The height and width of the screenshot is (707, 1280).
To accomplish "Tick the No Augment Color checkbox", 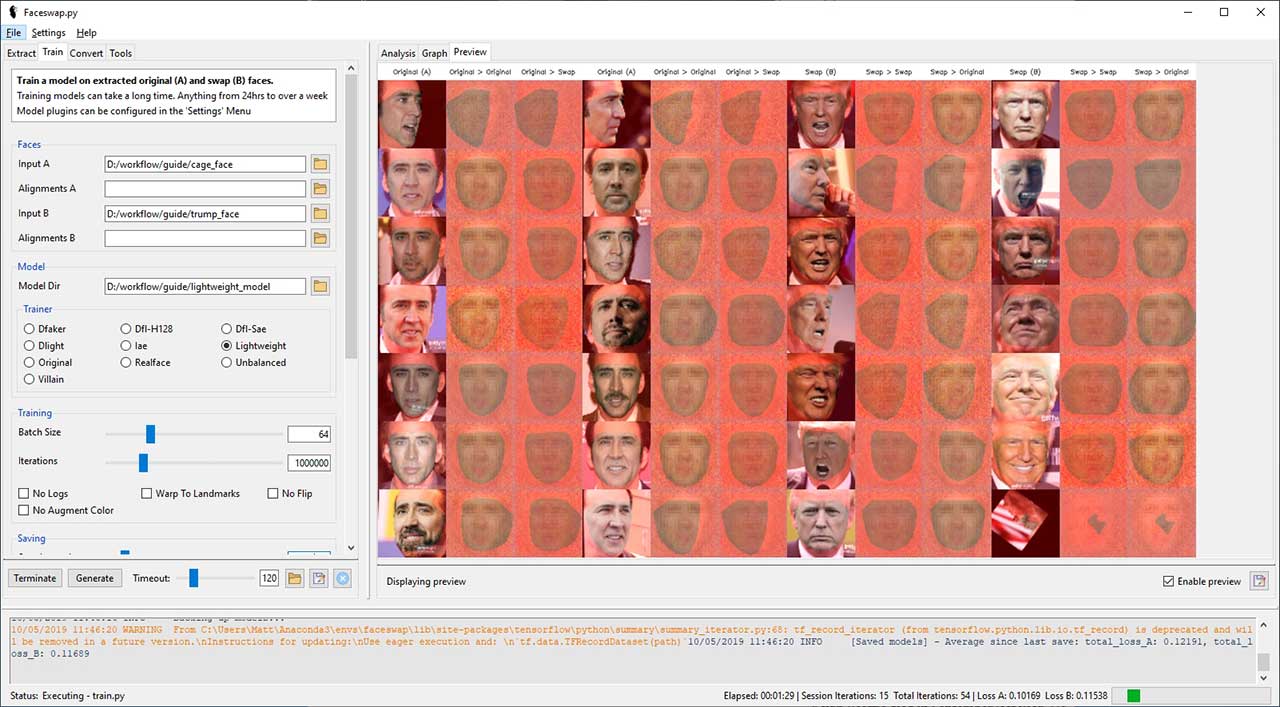I will pos(24,511).
